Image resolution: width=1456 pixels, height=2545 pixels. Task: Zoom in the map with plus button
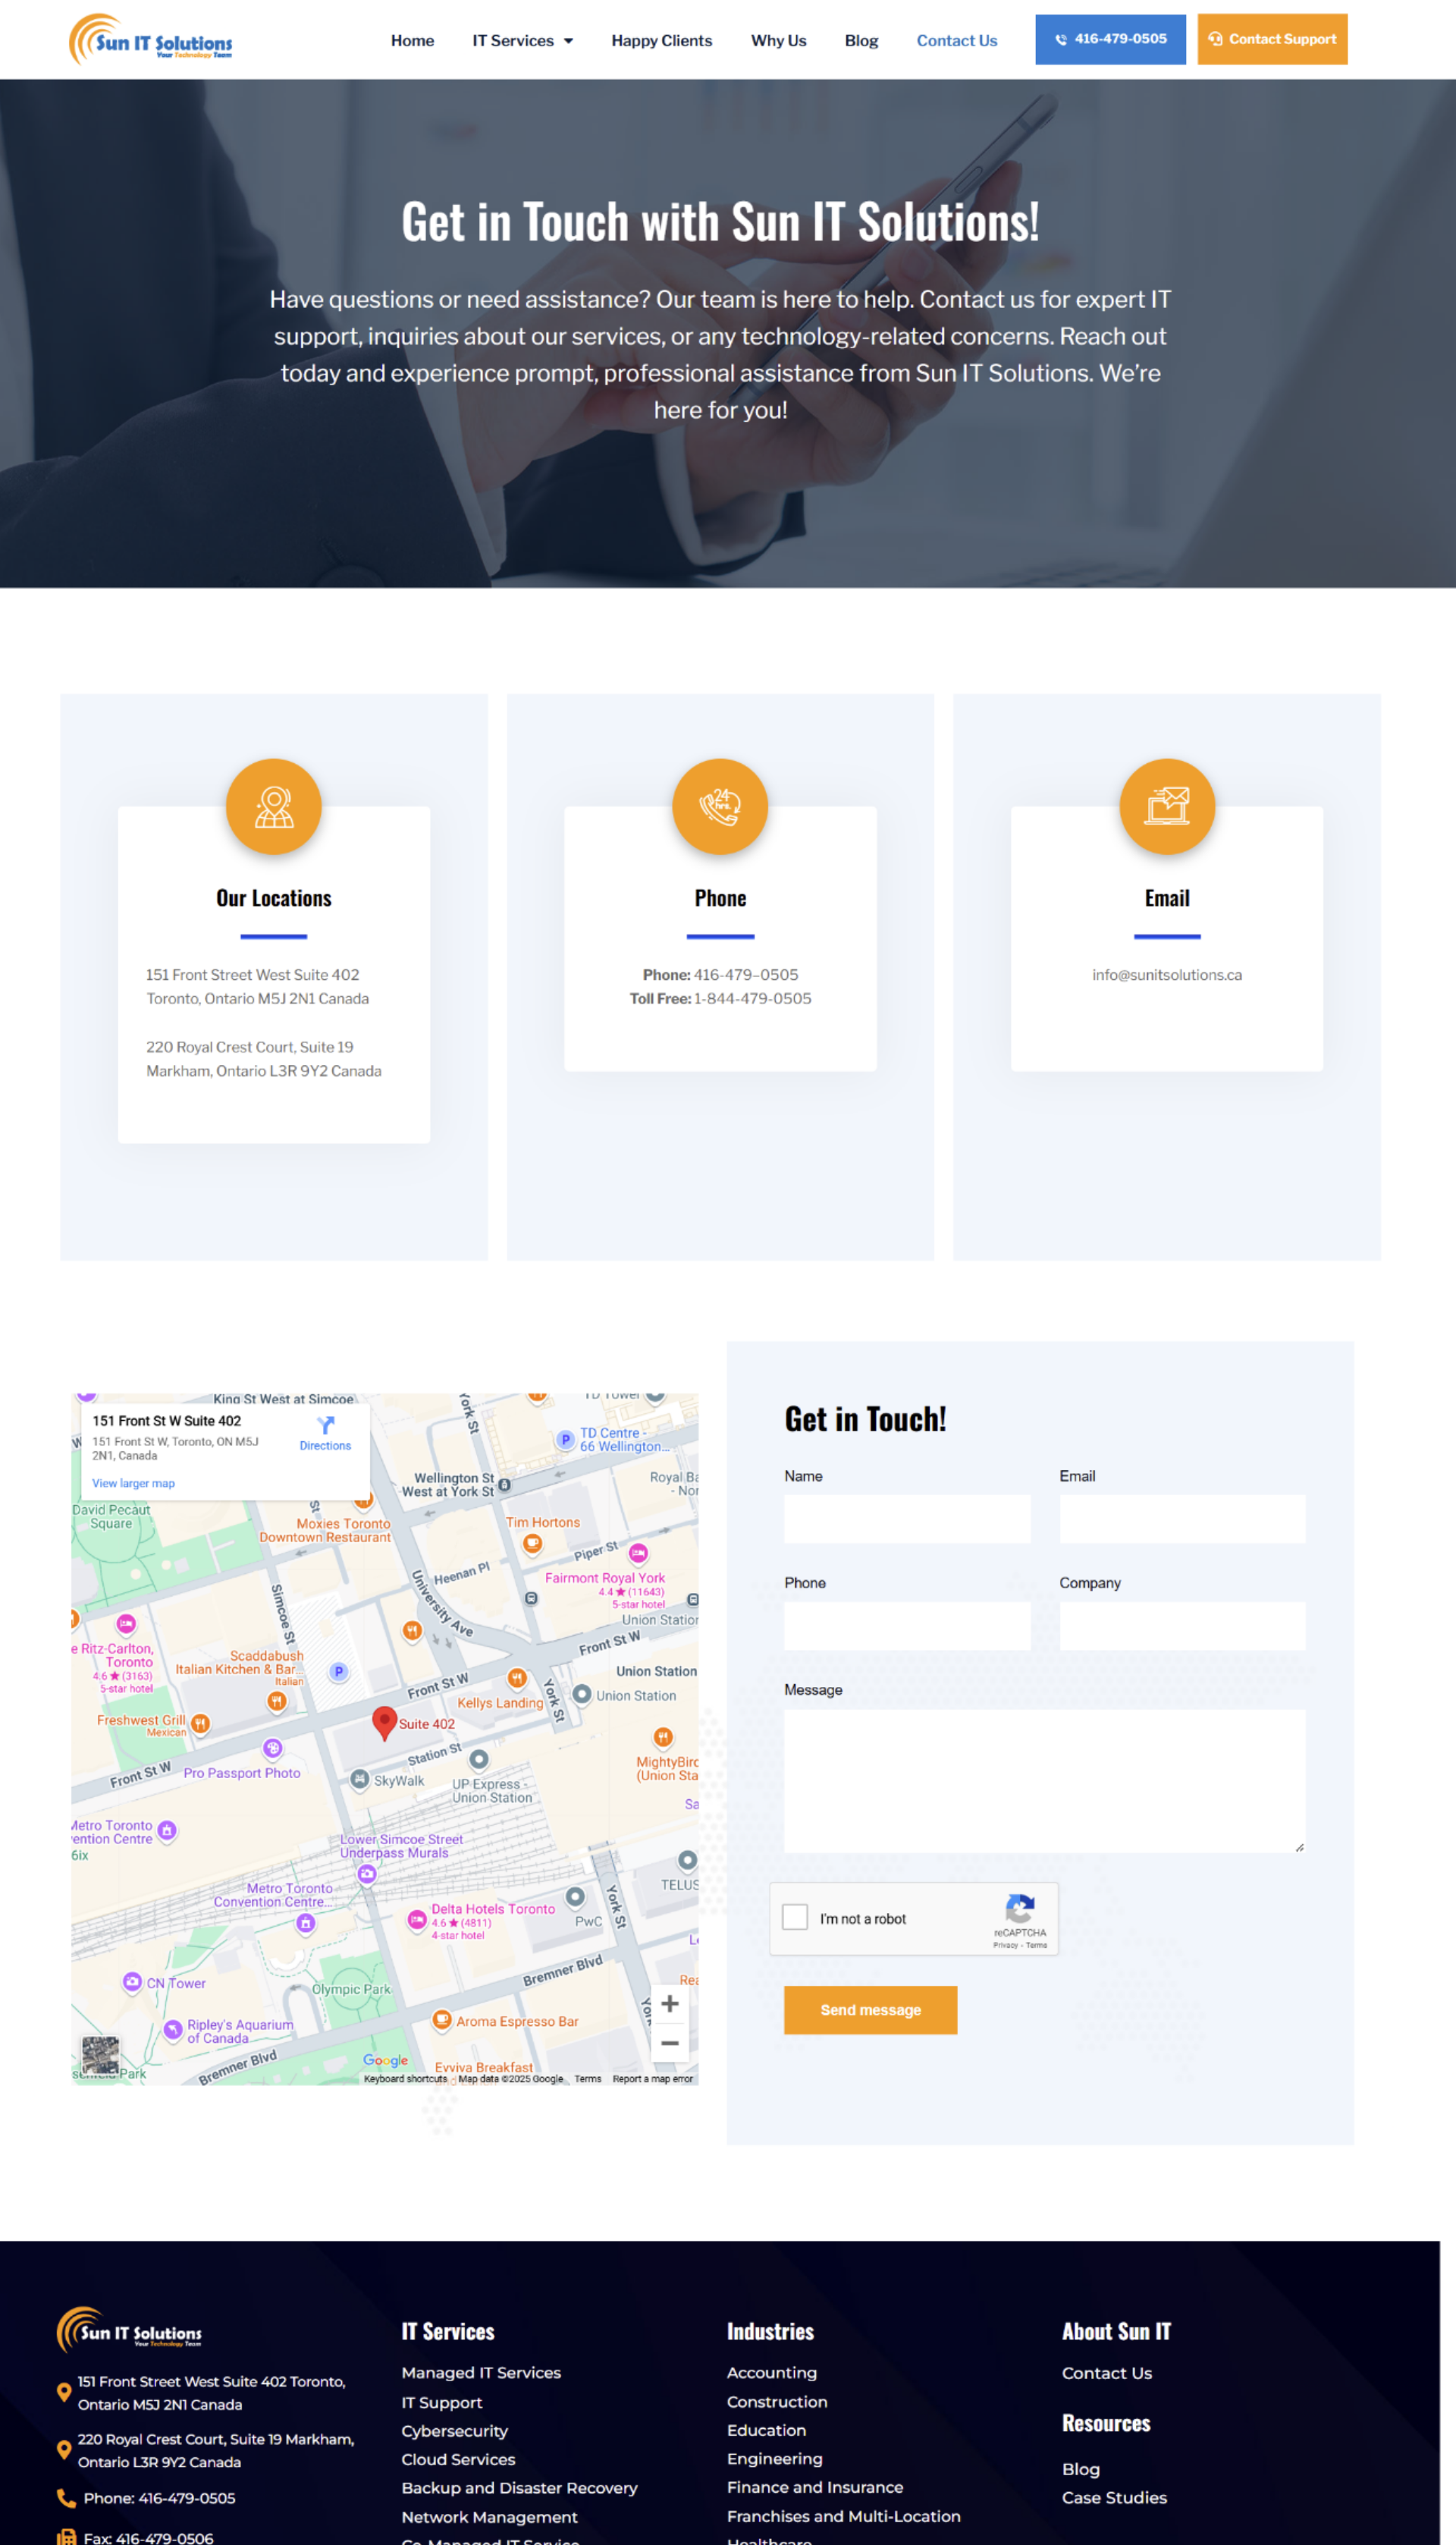point(669,2003)
